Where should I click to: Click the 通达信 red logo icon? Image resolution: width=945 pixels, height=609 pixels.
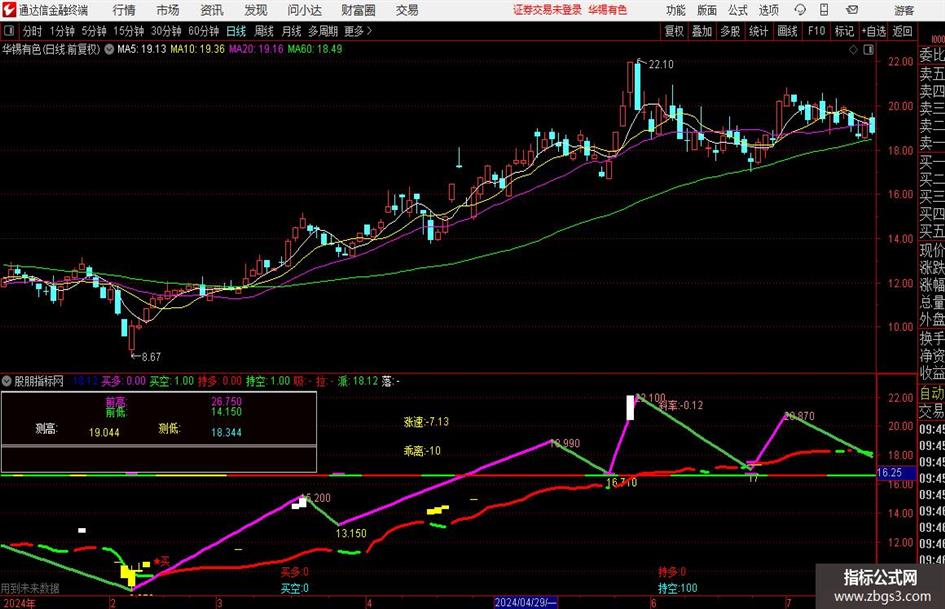[8, 10]
